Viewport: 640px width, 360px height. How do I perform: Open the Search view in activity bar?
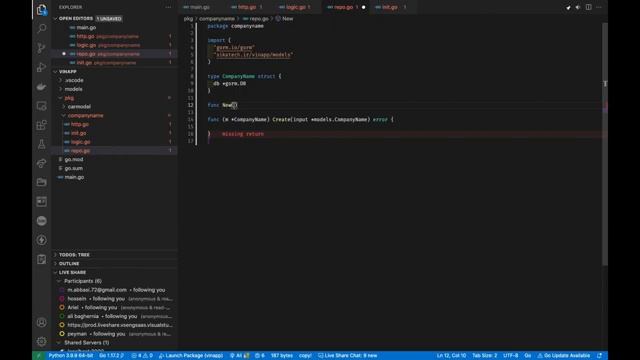coord(41,28)
